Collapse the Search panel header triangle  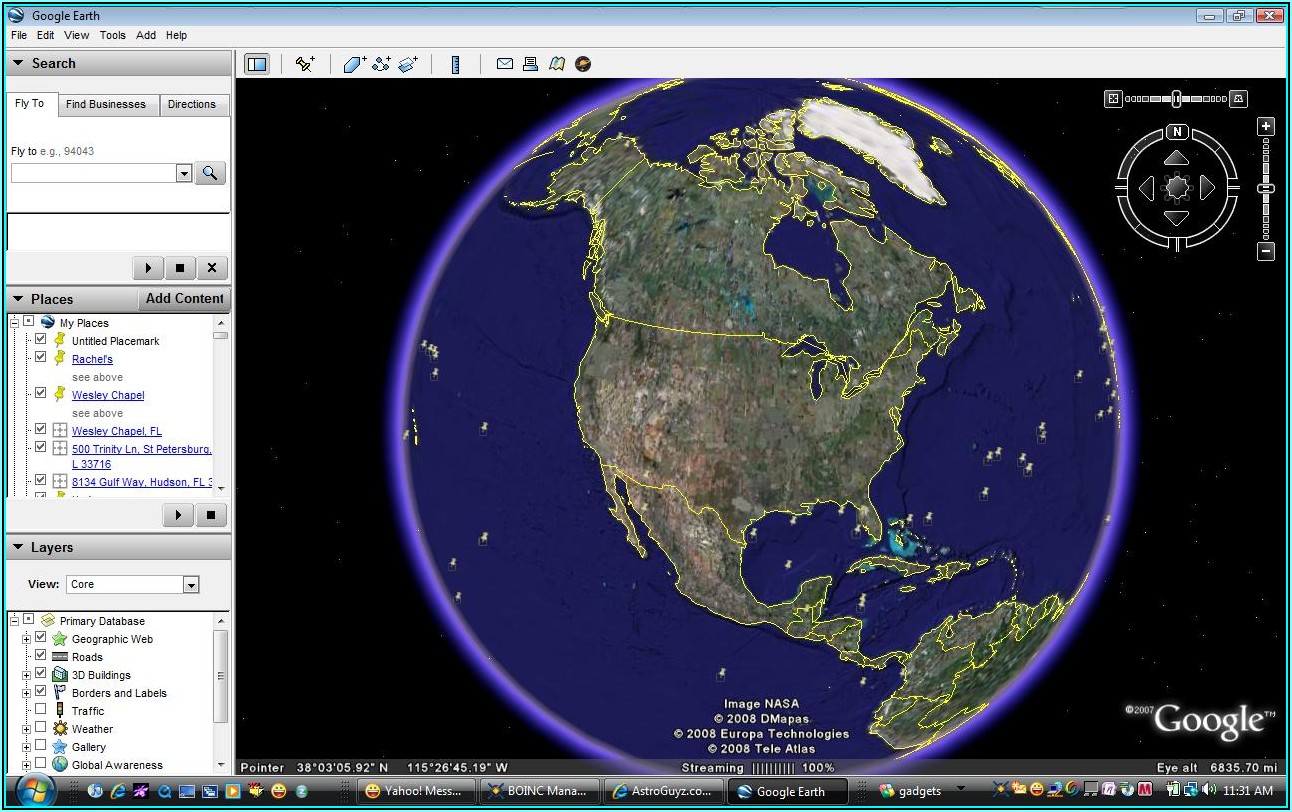point(18,63)
